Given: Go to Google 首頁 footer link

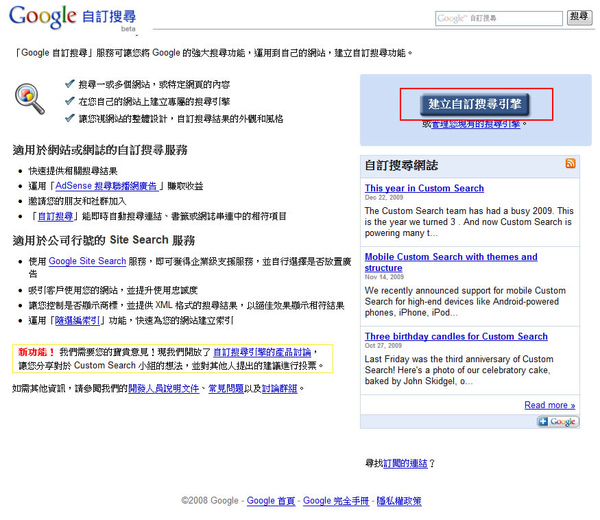Looking at the screenshot, I should [271, 500].
